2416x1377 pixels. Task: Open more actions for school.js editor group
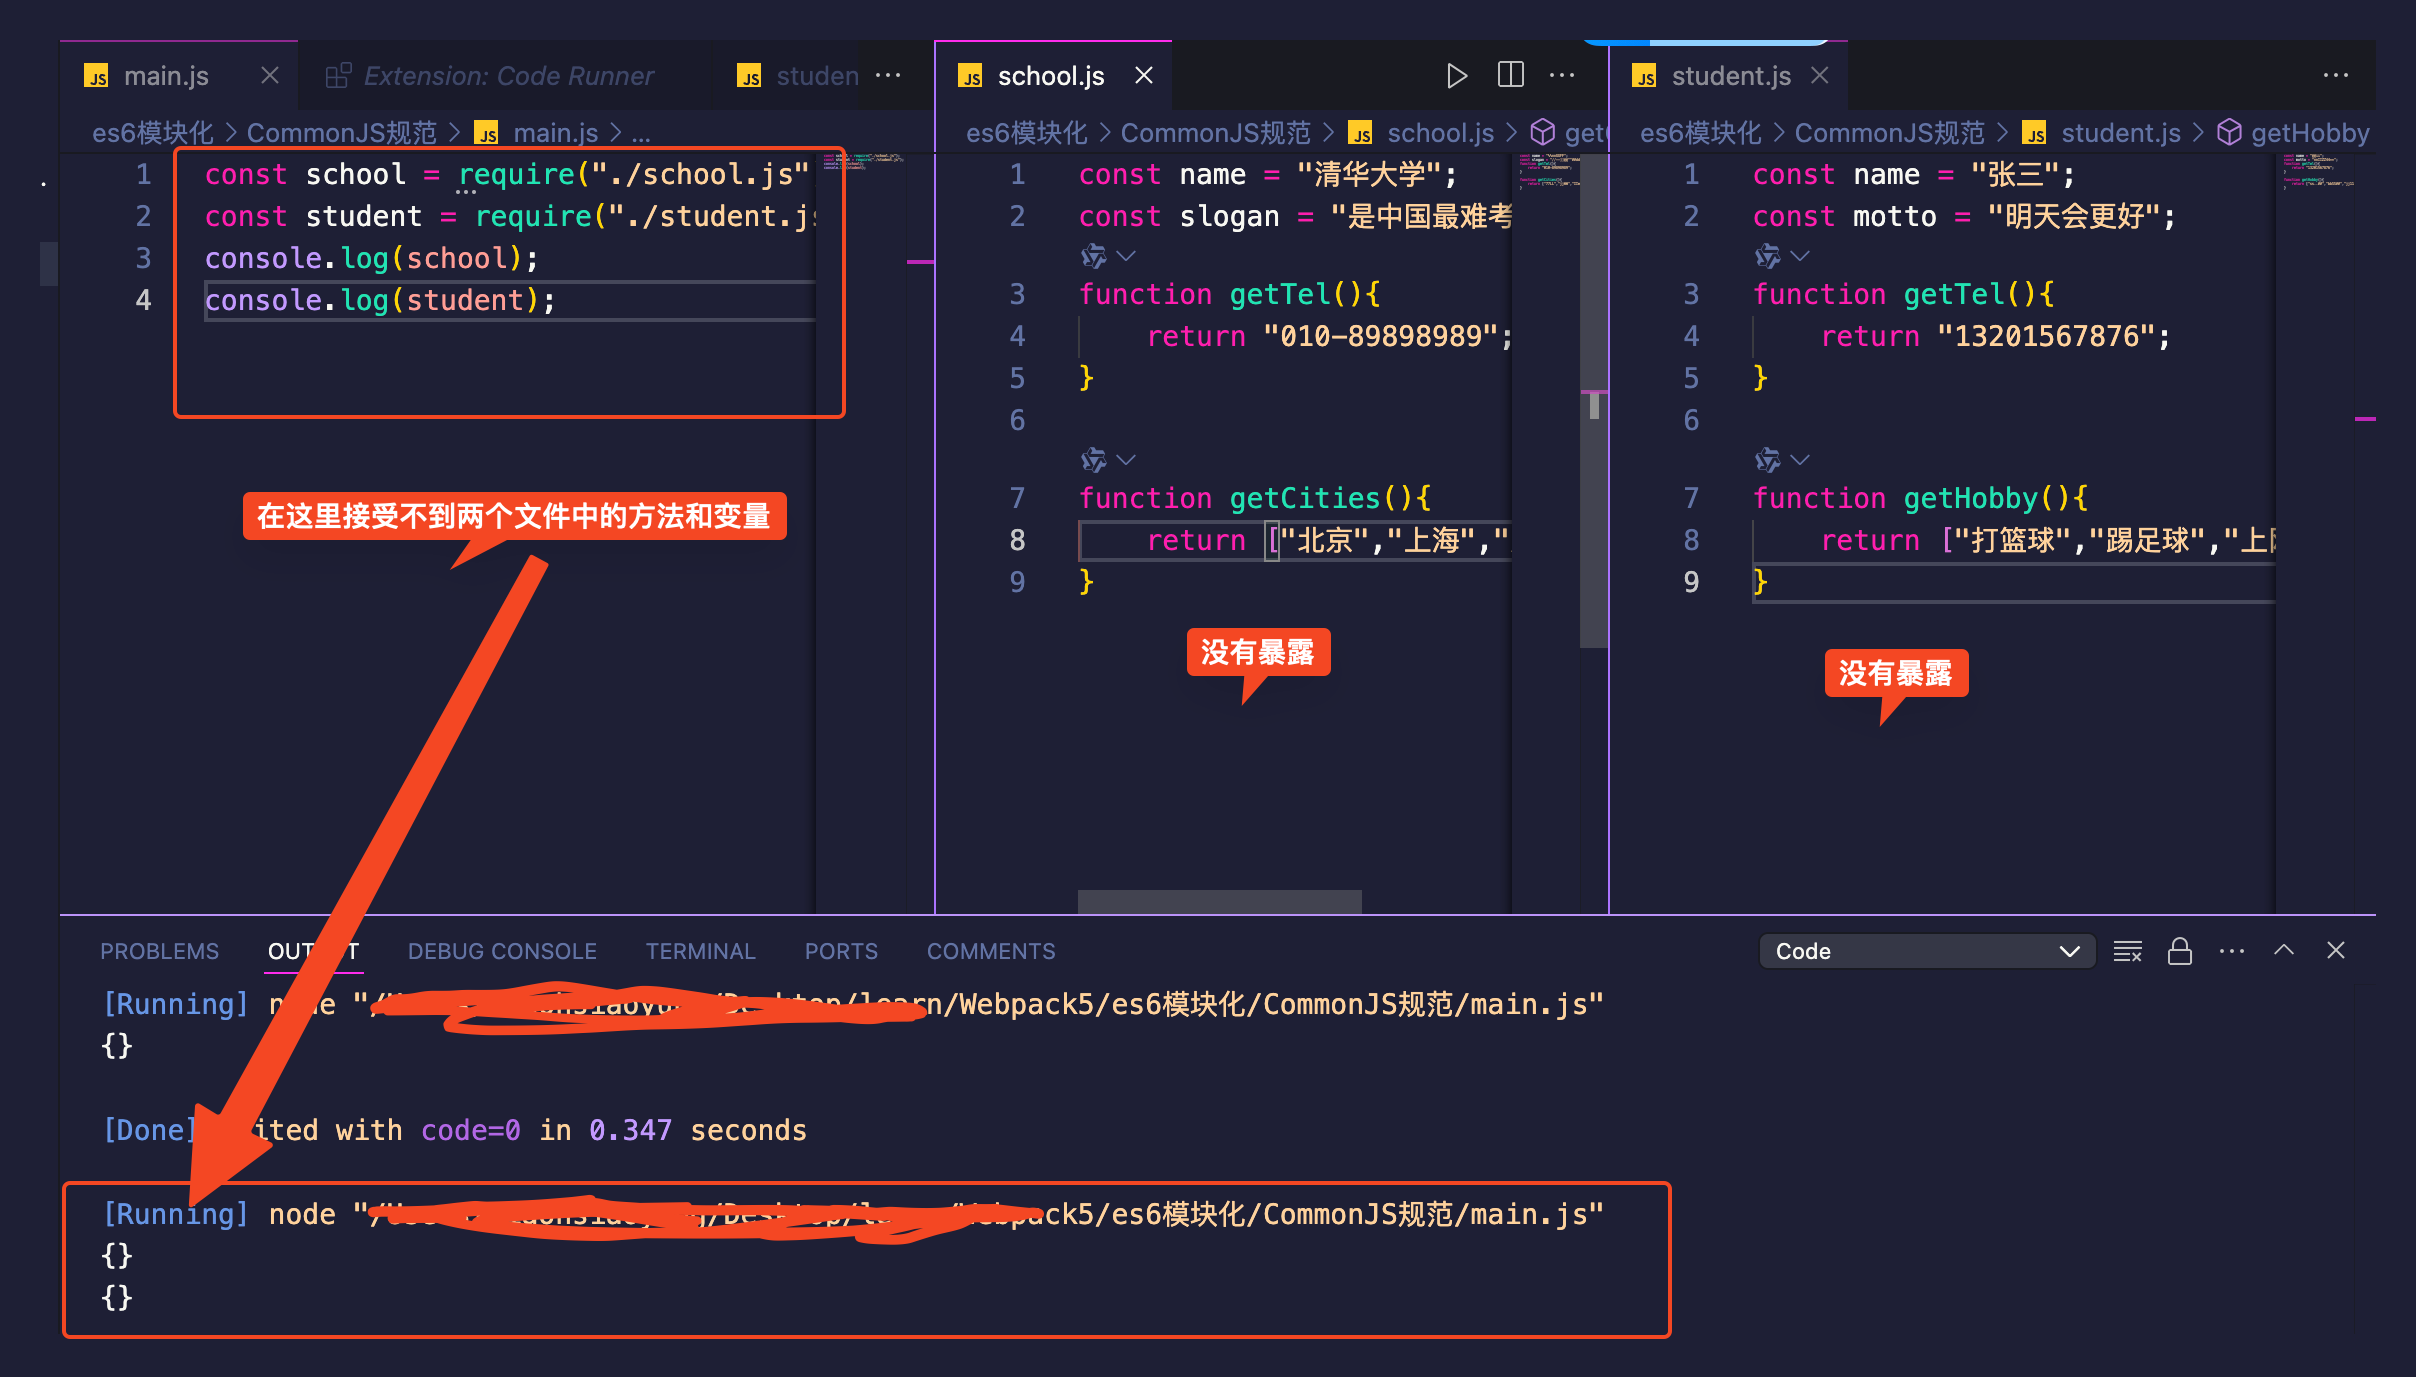[x=1561, y=76]
